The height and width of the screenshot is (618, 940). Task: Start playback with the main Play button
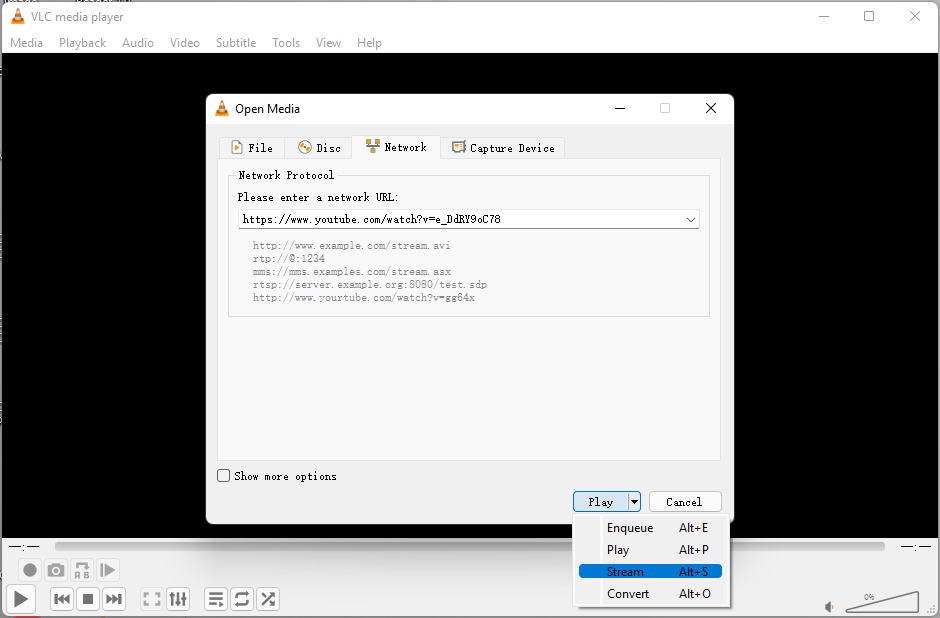pyautogui.click(x=21, y=599)
